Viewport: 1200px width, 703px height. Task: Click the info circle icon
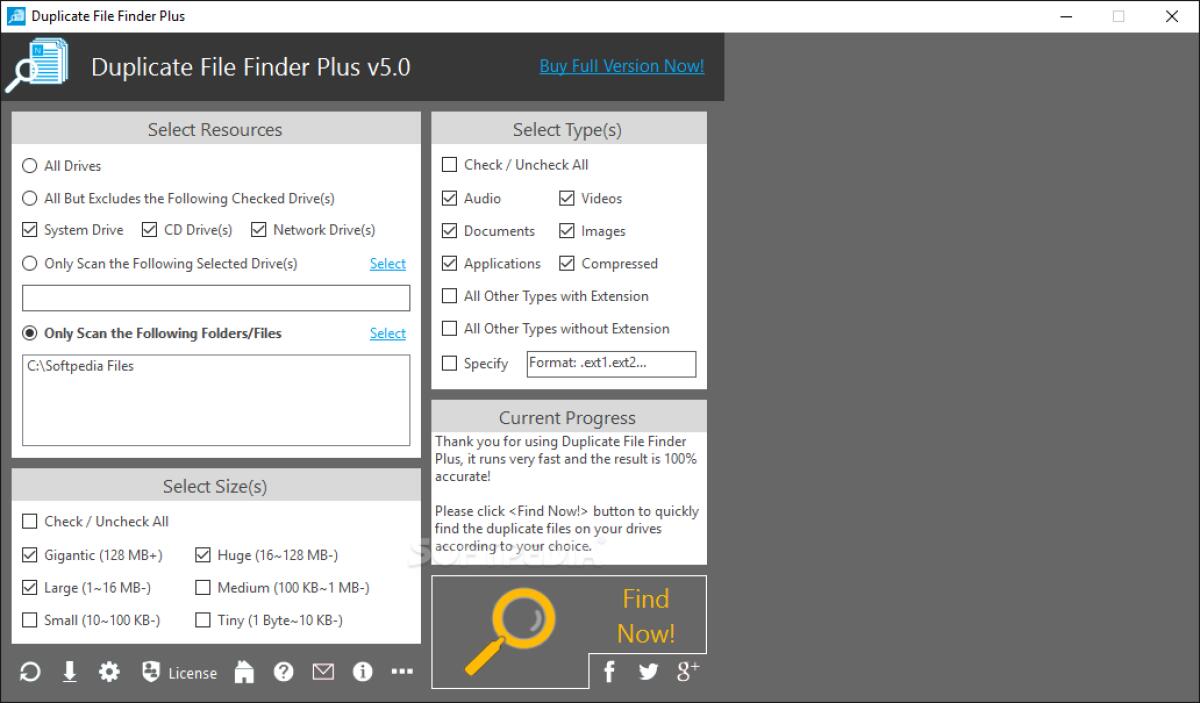[x=363, y=672]
